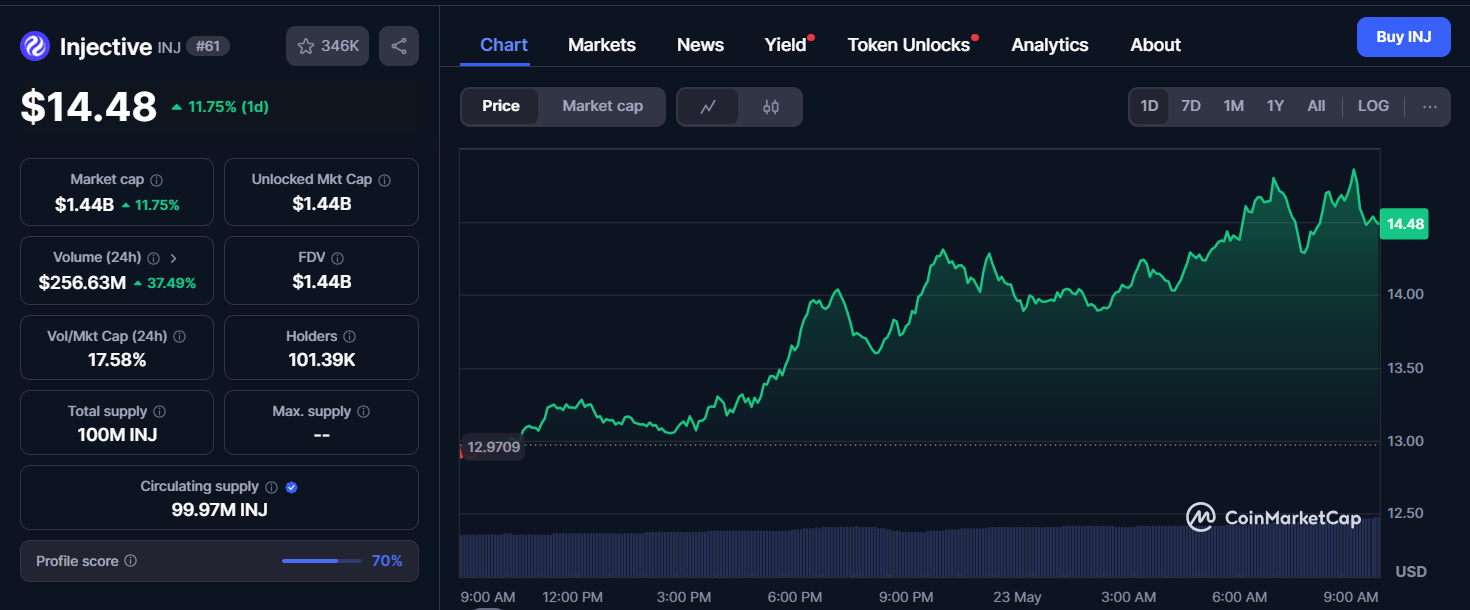Viewport: 1470px width, 610px height.
Task: Switch to Token Unlocks tab
Action: 908,45
